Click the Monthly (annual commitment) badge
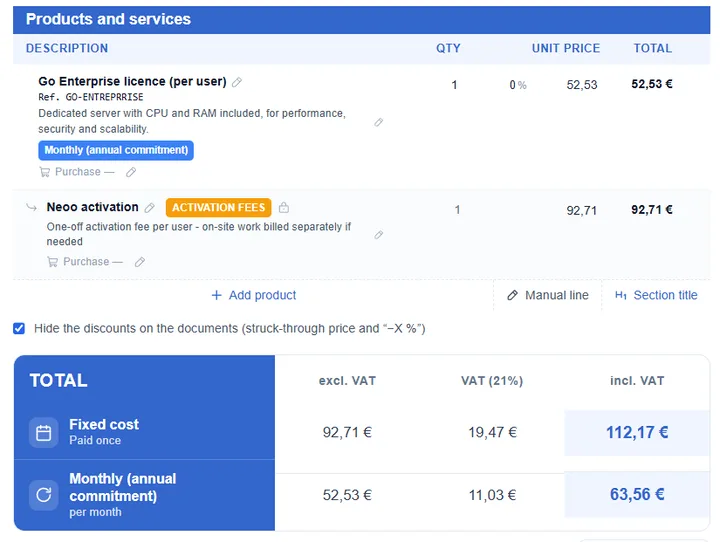This screenshot has height=542, width=720. coord(116,150)
